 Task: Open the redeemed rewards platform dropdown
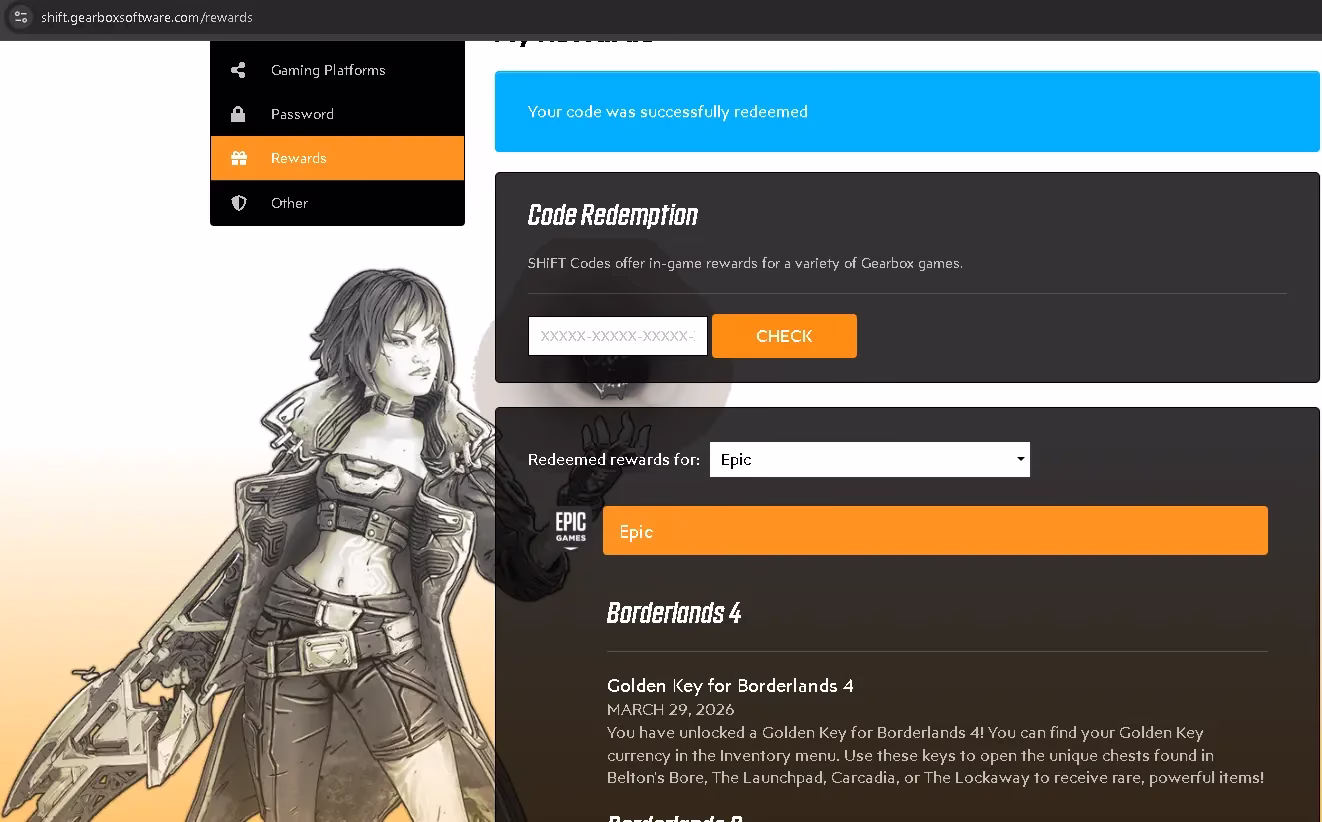[x=868, y=459]
